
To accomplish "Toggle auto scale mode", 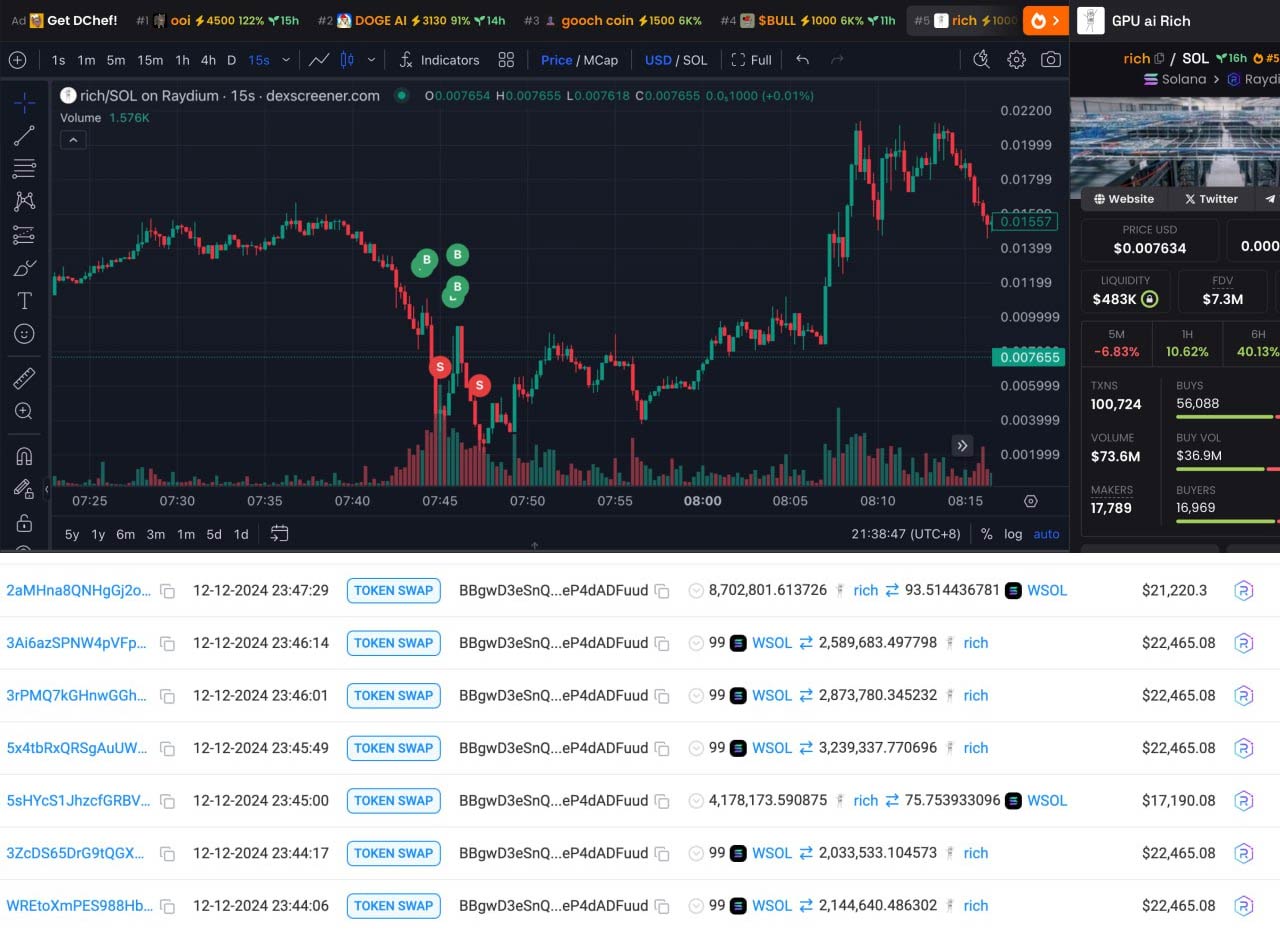I will 1046,534.
